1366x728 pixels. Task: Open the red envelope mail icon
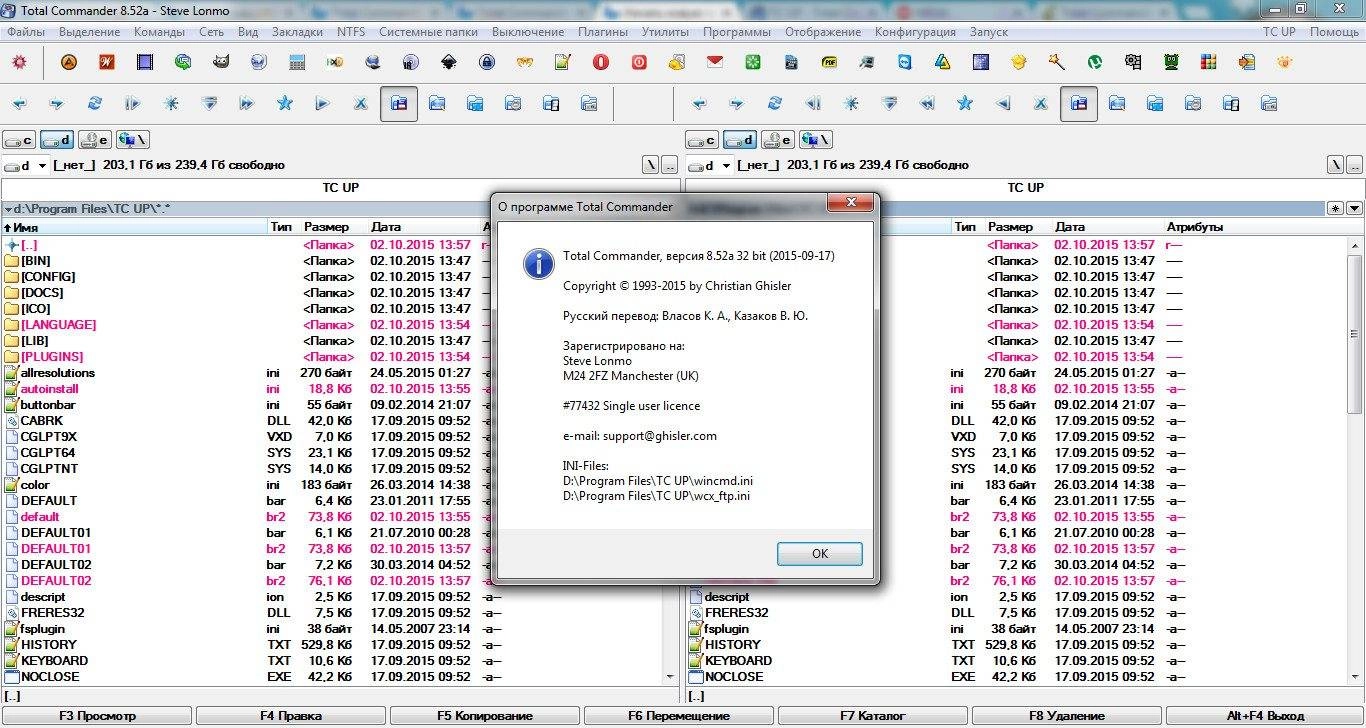(x=715, y=62)
